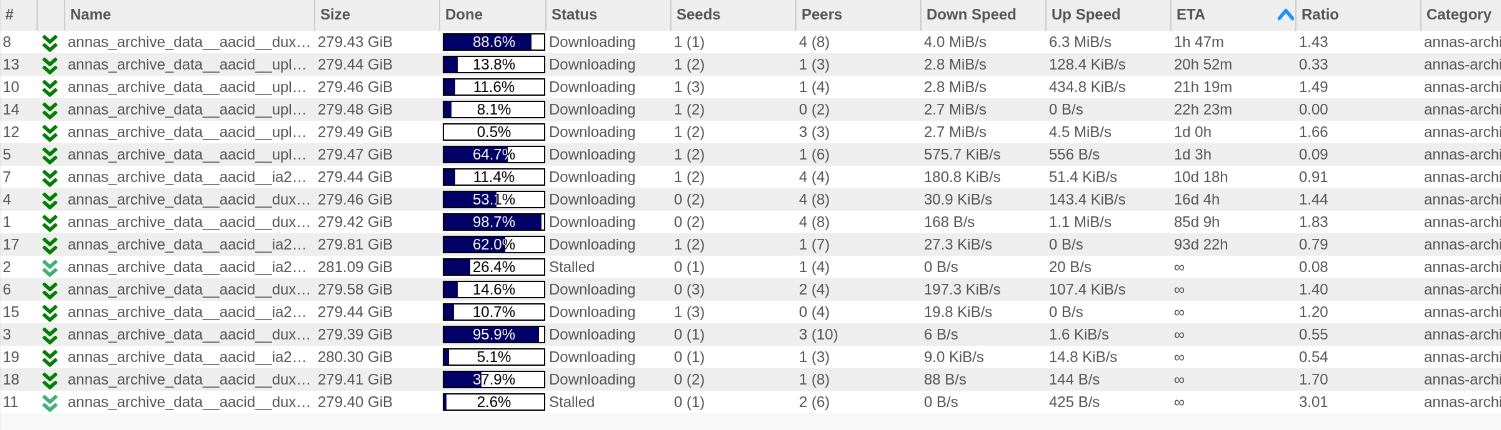Click the download icon on torrent #5 row

click(50, 155)
